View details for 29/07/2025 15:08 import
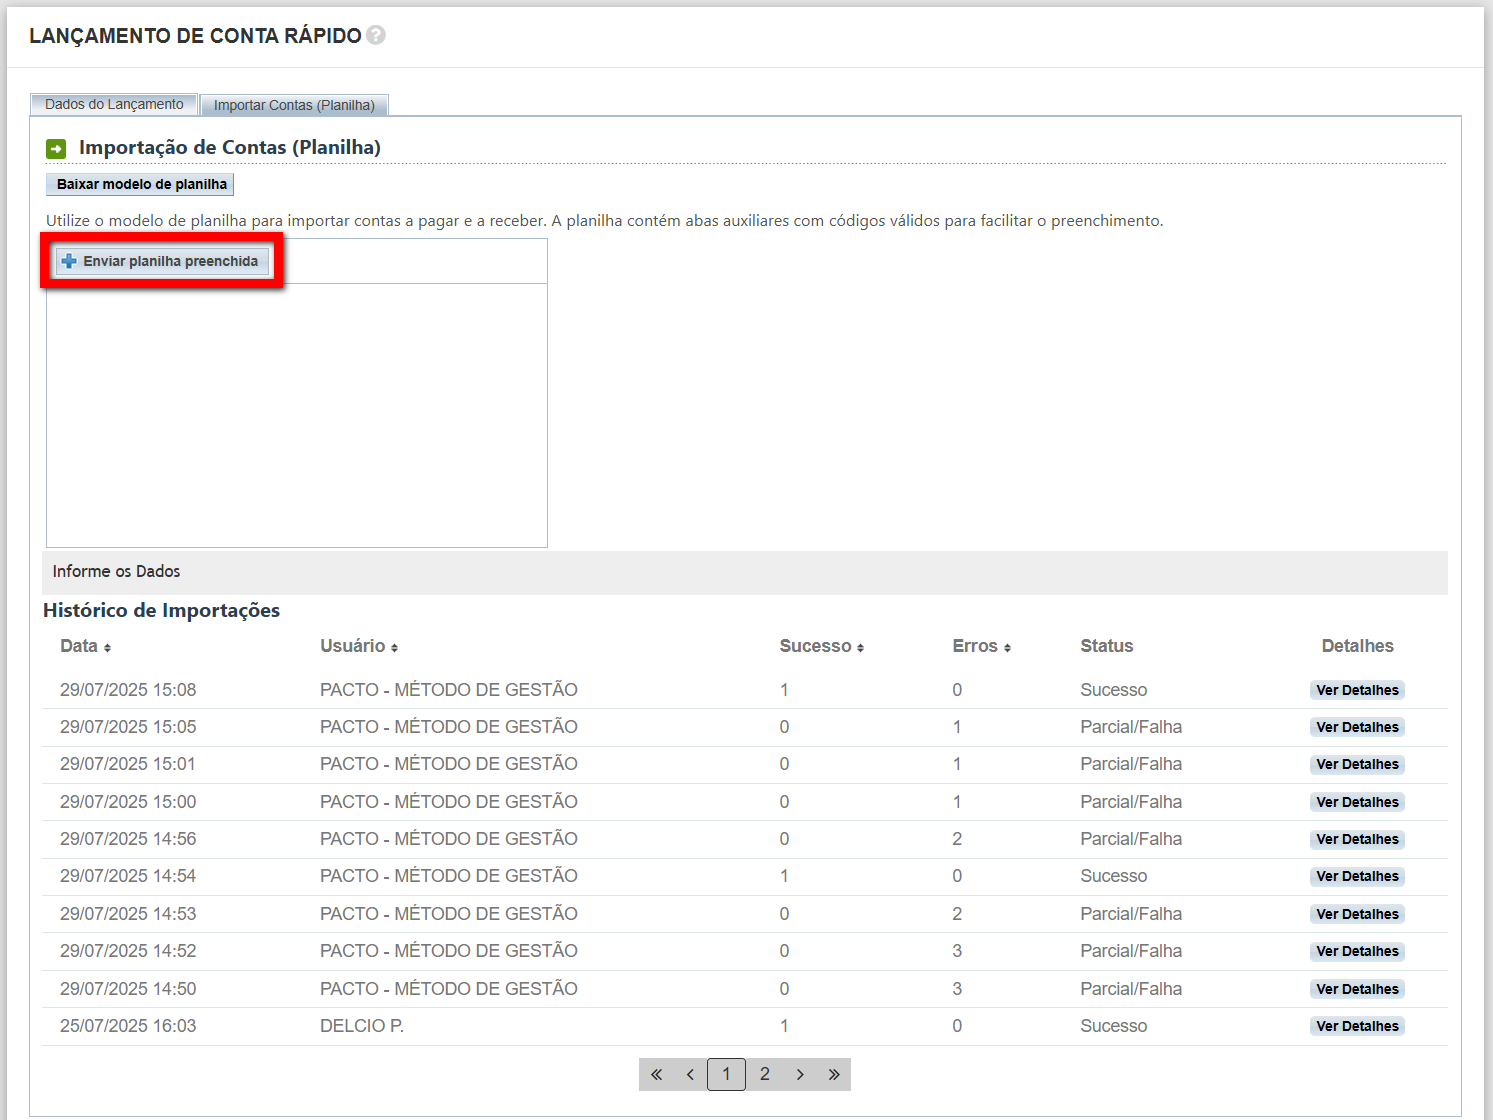This screenshot has height=1120, width=1493. coord(1357,690)
